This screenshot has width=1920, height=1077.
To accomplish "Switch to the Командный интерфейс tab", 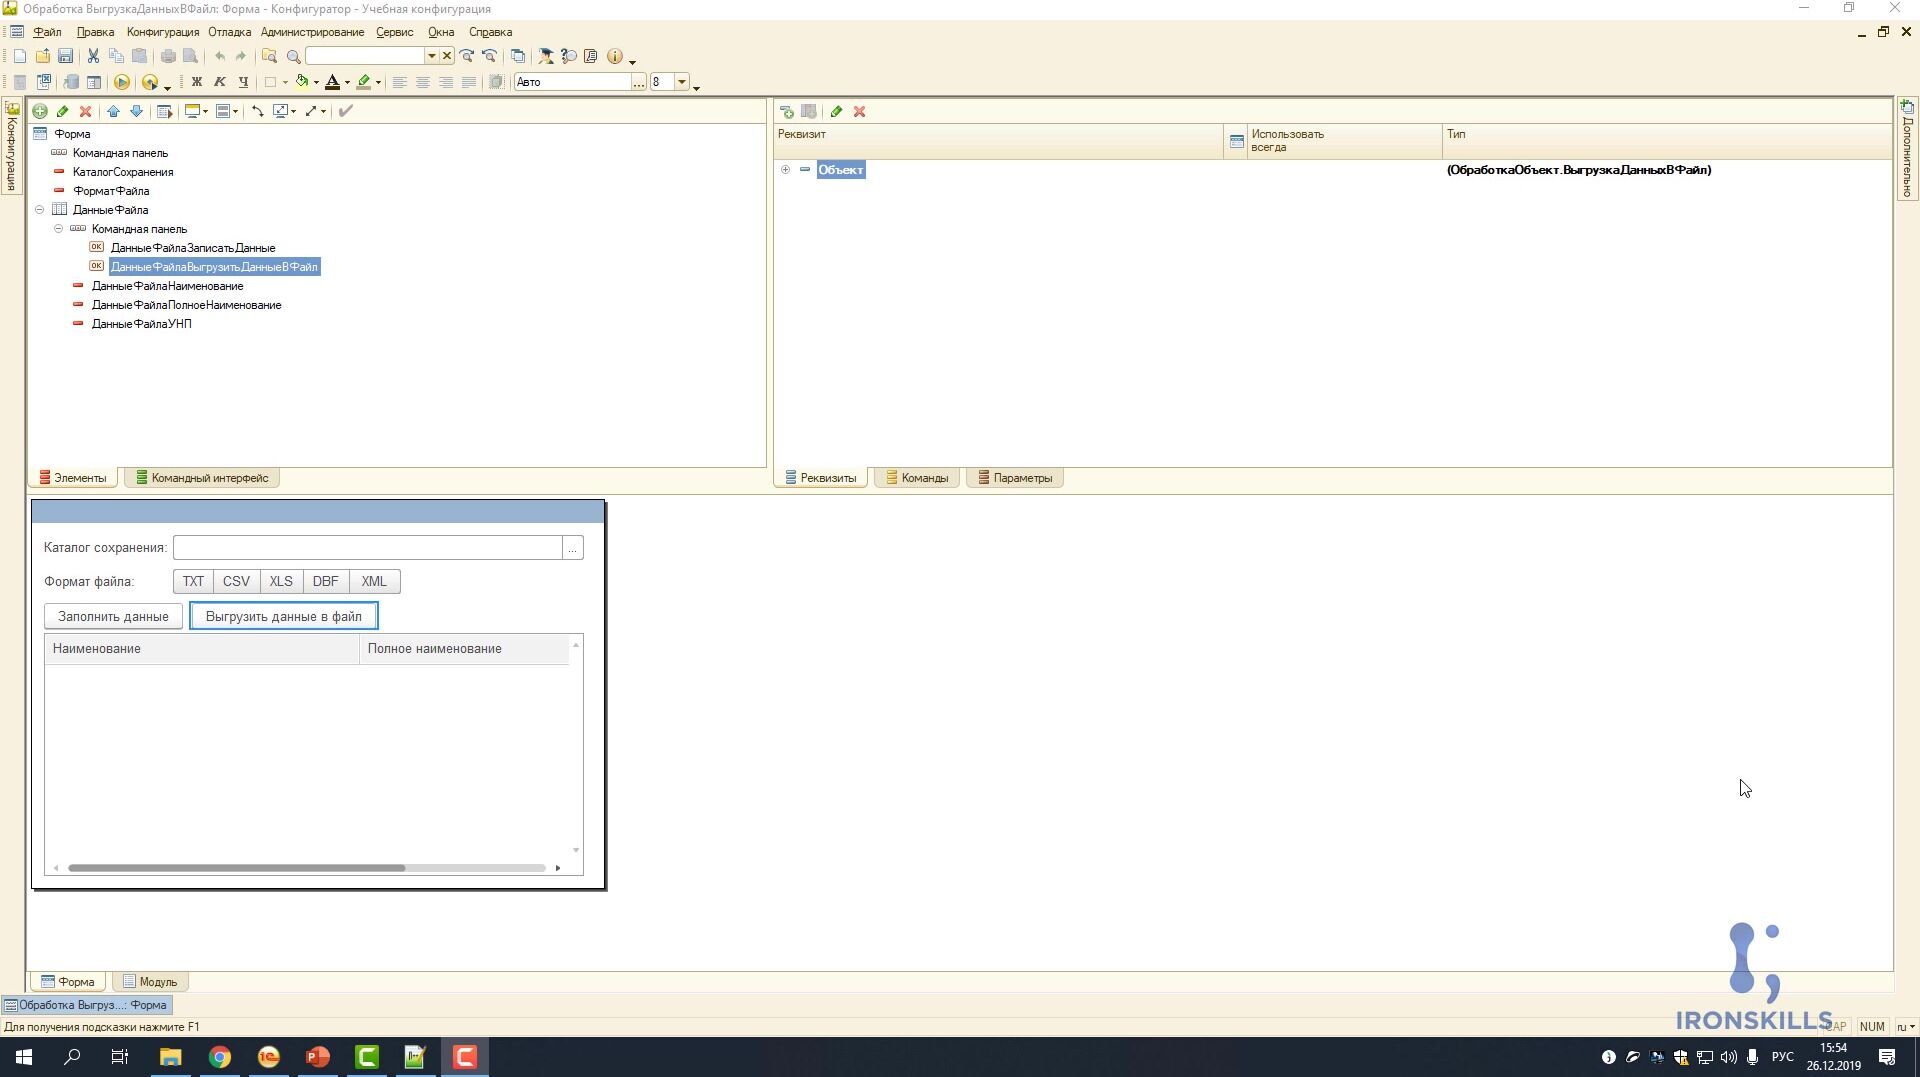I will point(202,478).
